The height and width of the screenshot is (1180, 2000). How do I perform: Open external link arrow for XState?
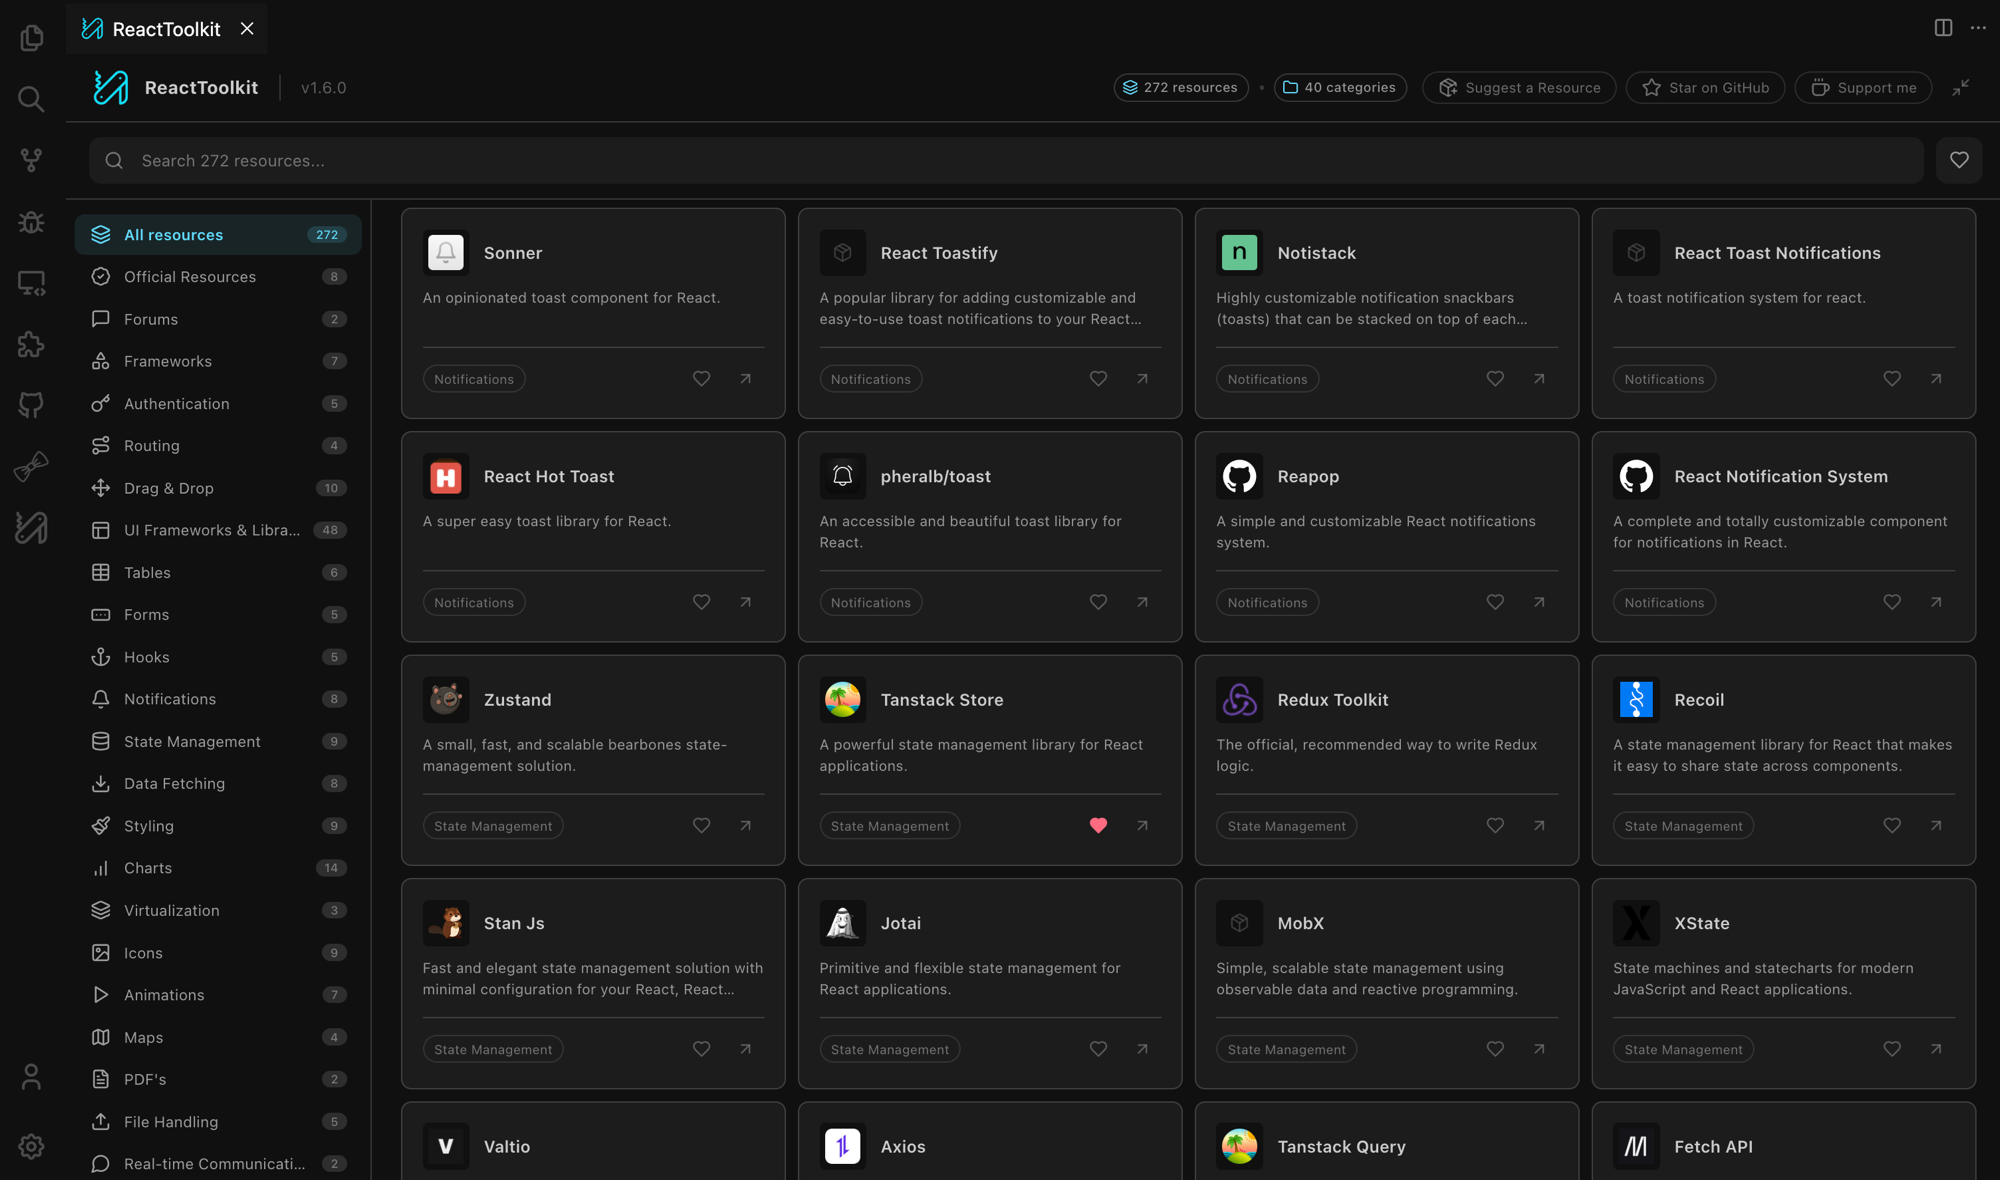point(1936,1049)
